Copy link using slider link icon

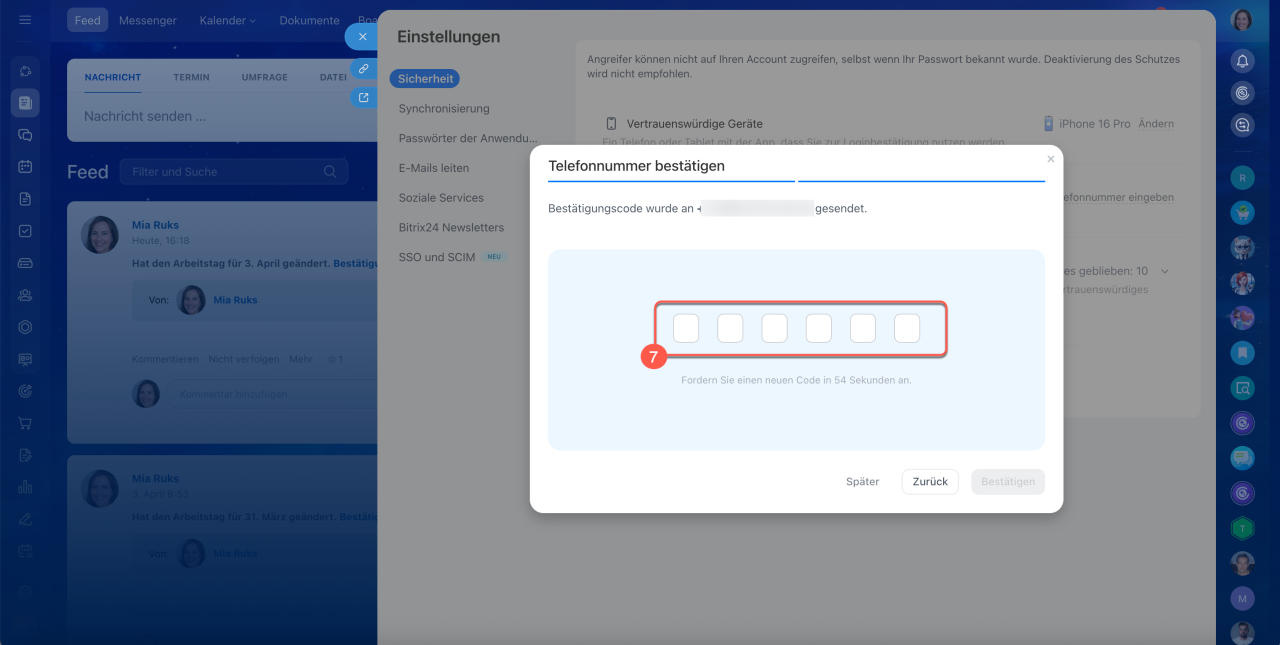(363, 68)
